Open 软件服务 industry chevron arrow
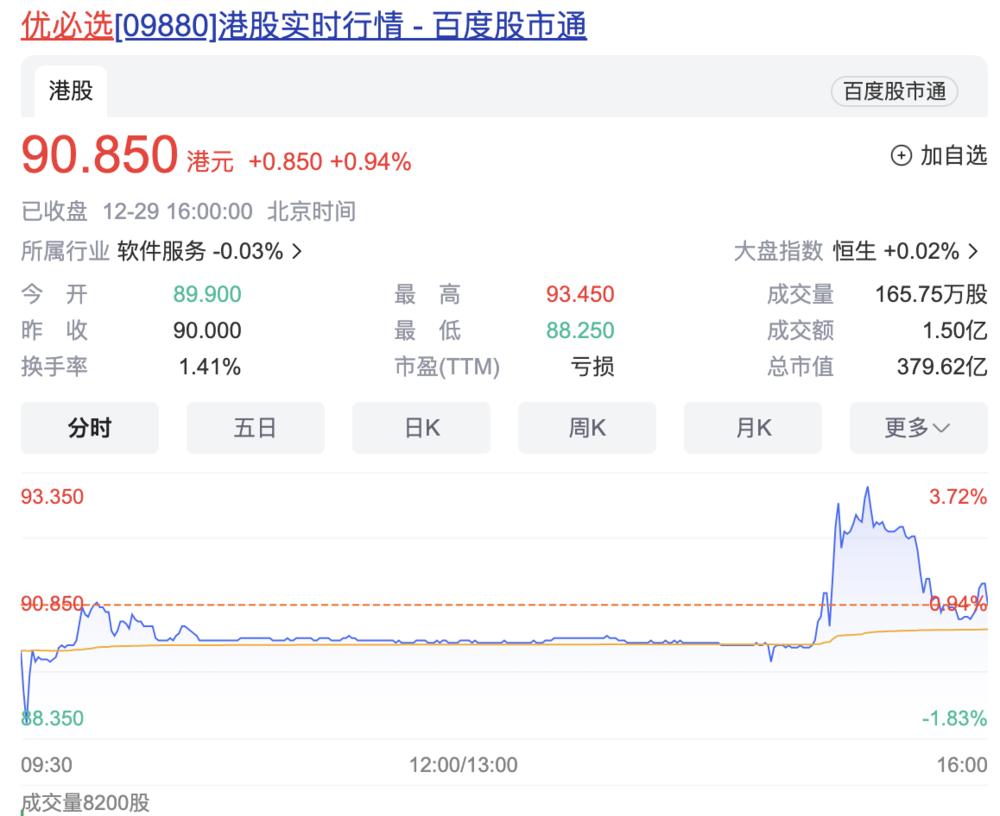The height and width of the screenshot is (816, 1000). [297, 251]
